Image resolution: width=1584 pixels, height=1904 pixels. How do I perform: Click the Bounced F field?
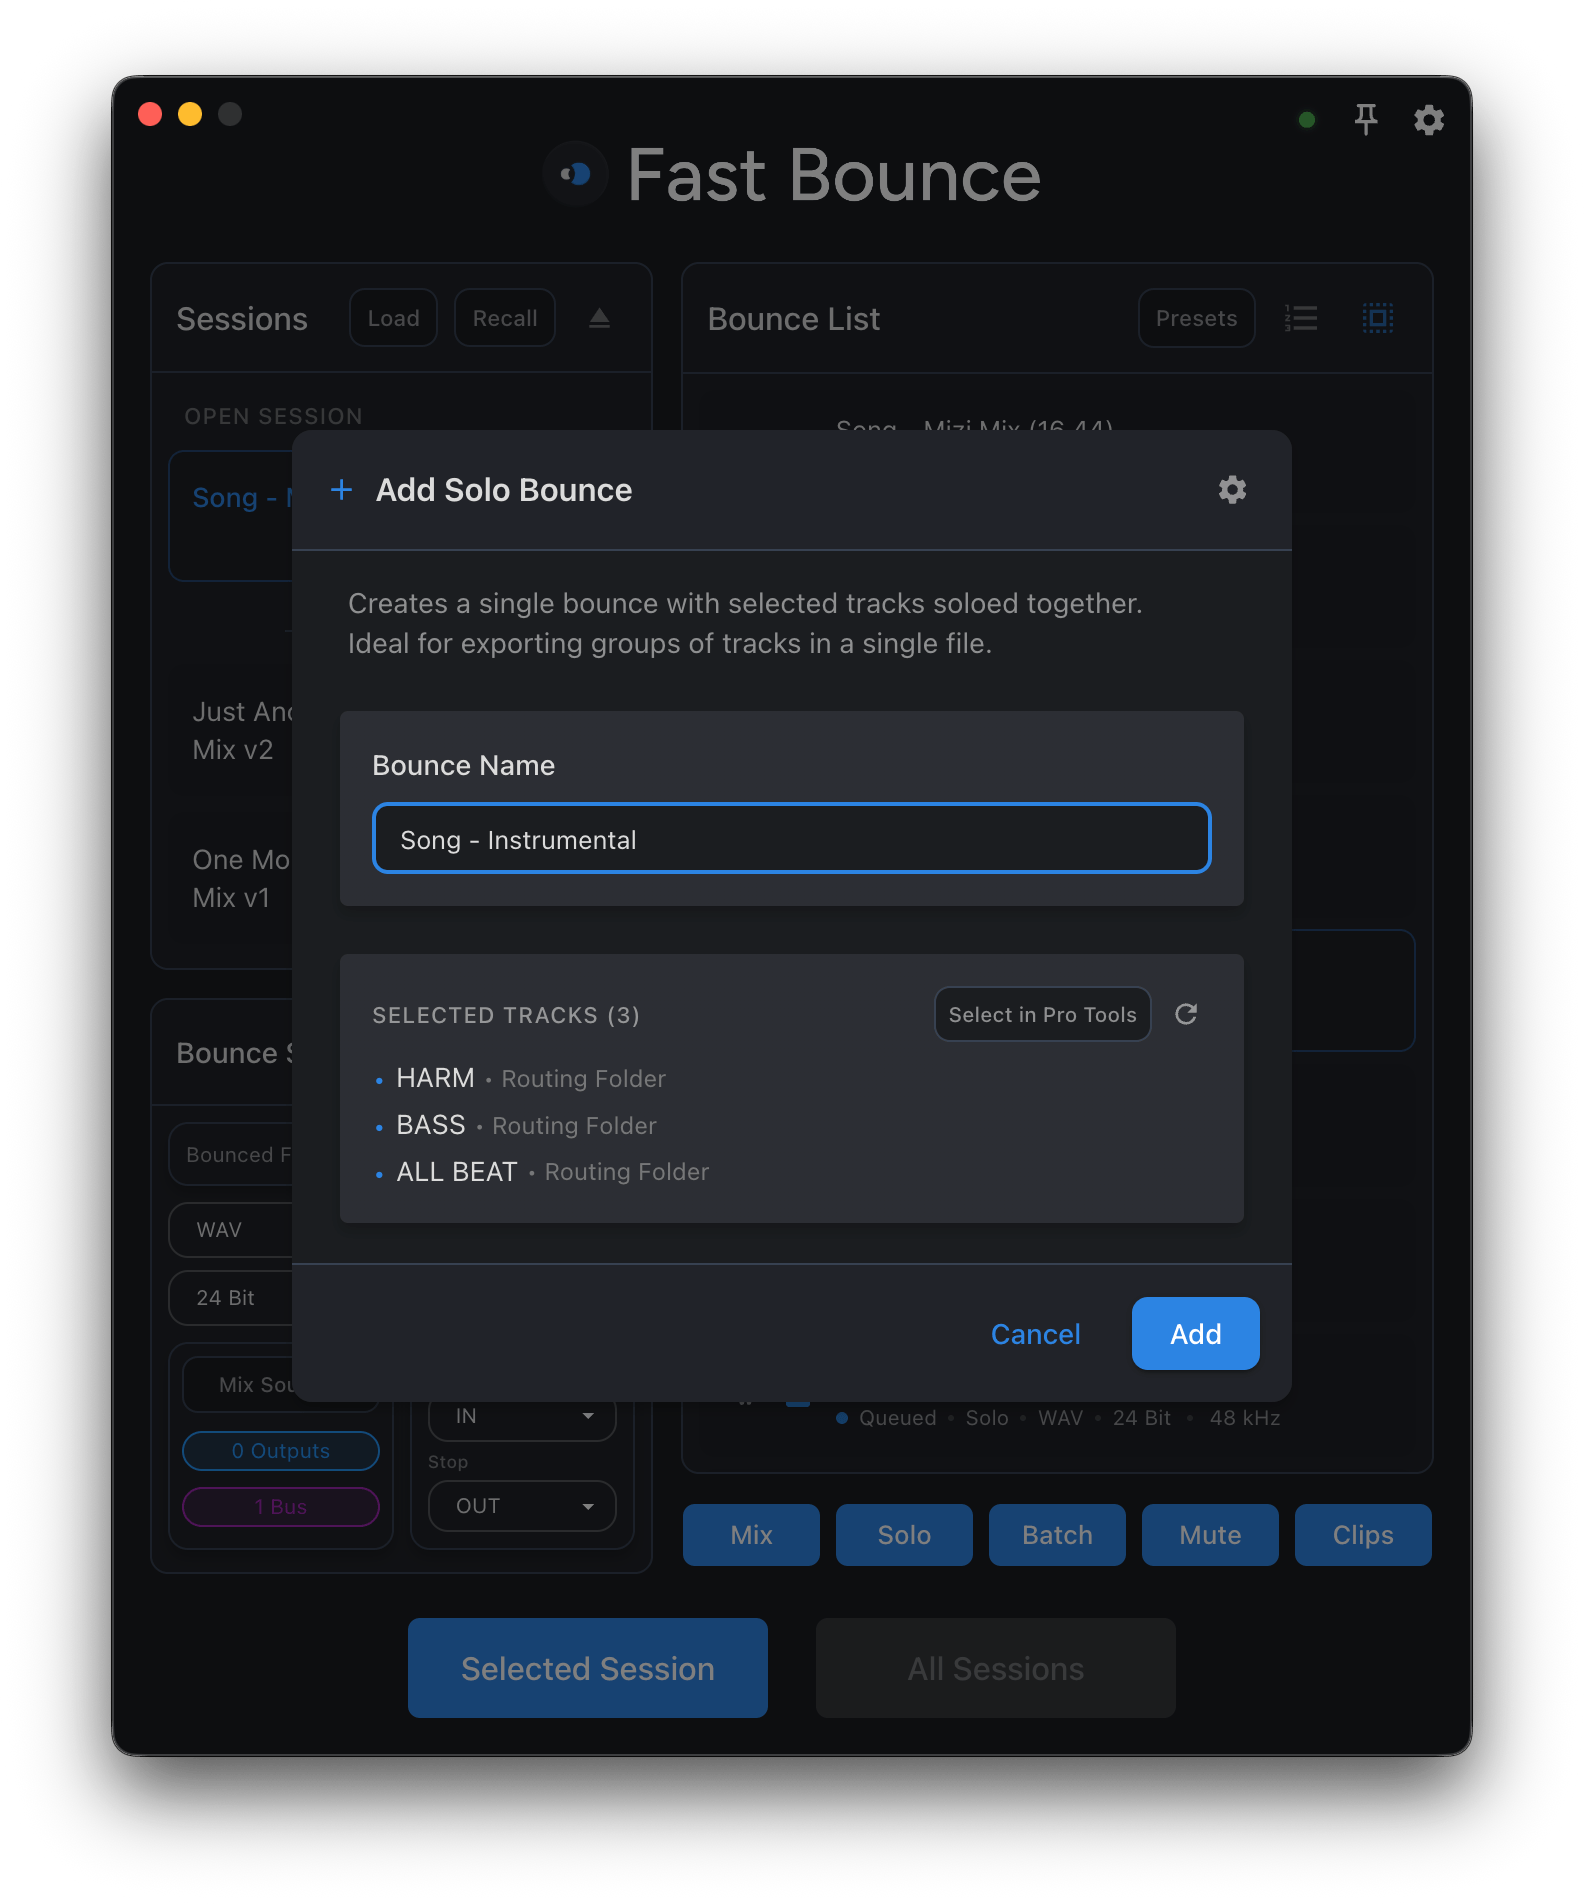click(x=231, y=1155)
